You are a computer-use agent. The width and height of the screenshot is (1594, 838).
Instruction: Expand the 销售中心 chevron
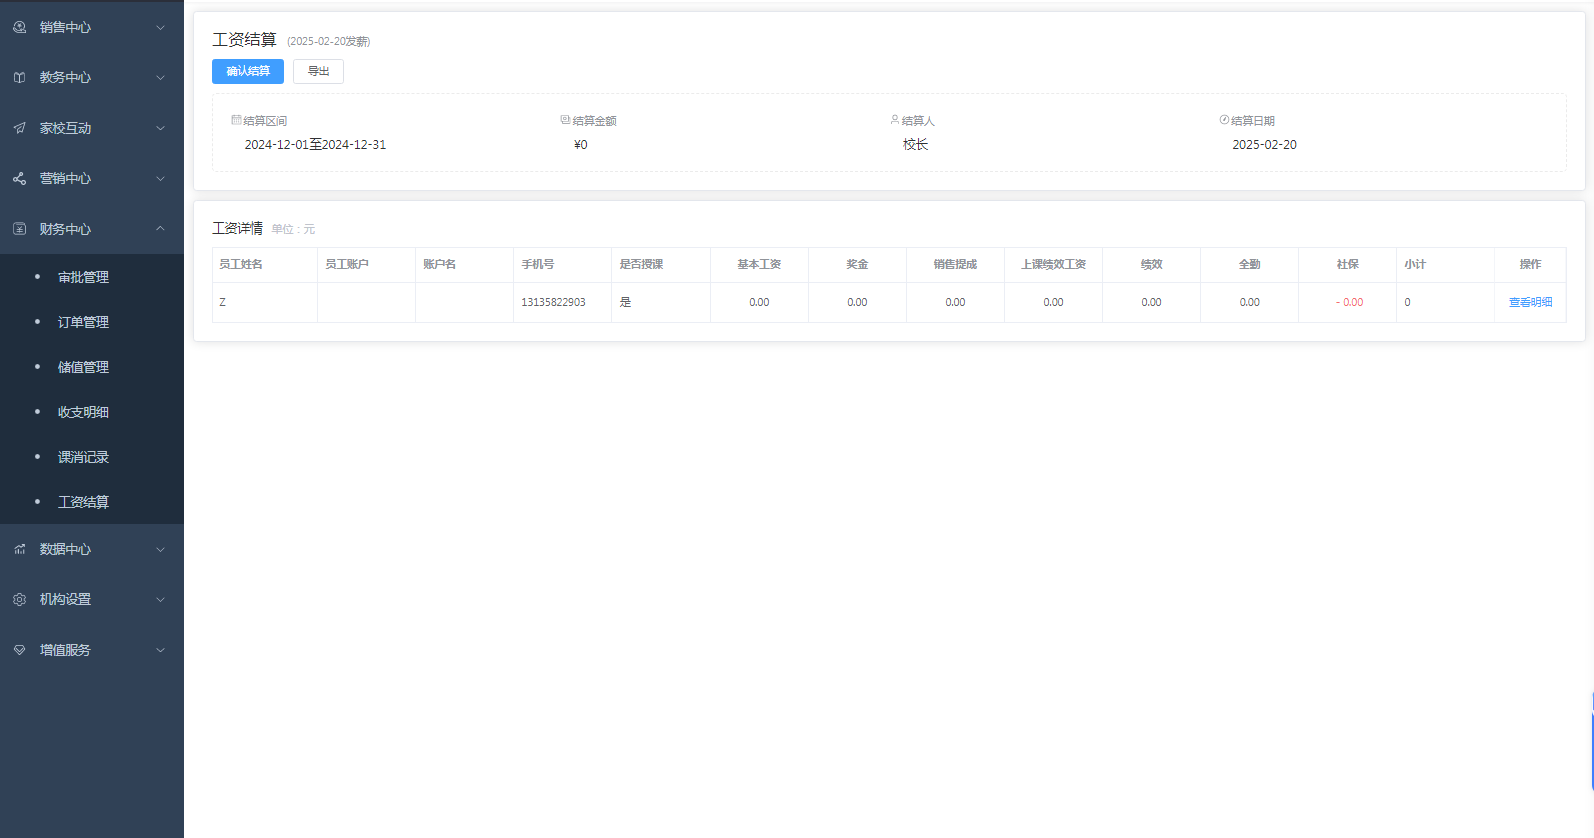pos(160,28)
